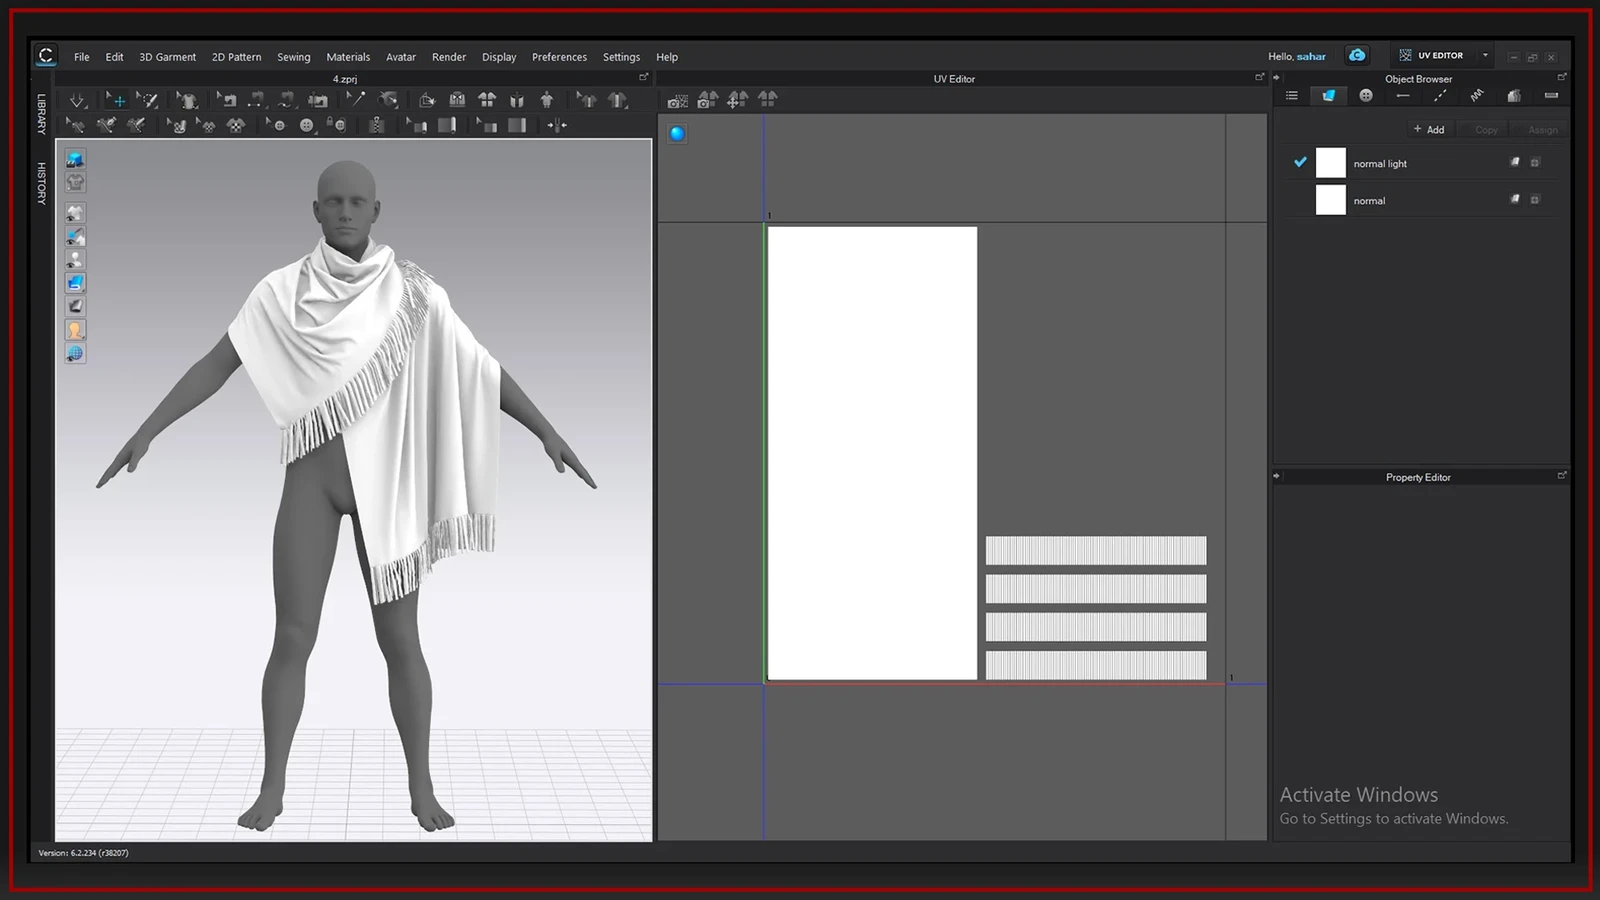Open the Puckering zigzag tab

point(1477,96)
